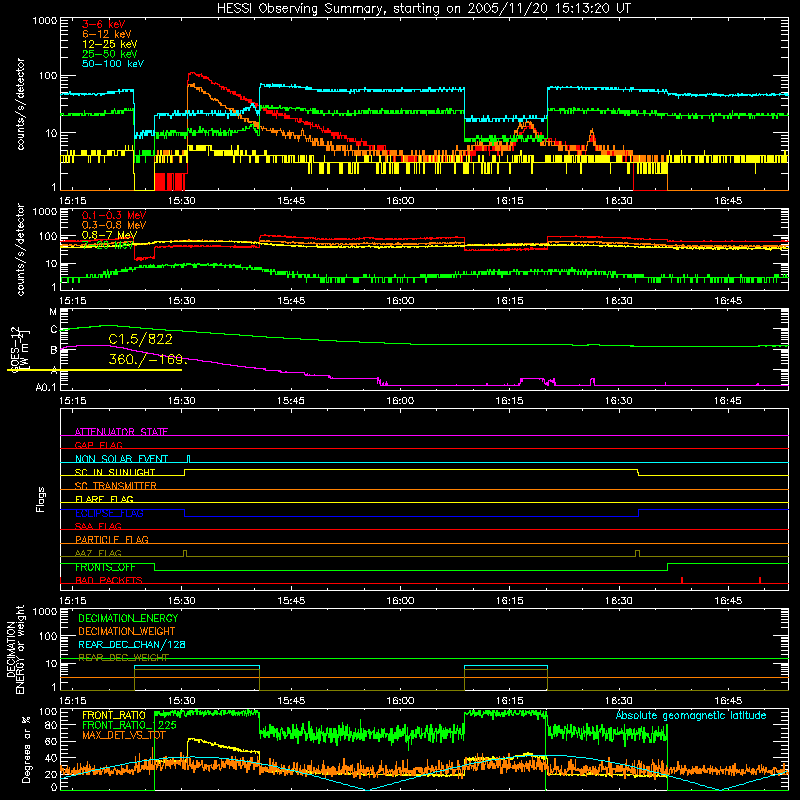Viewport: 800px width, 800px height.
Task: Click the AAZ_FLAG label
Action: pyautogui.click(x=98, y=553)
